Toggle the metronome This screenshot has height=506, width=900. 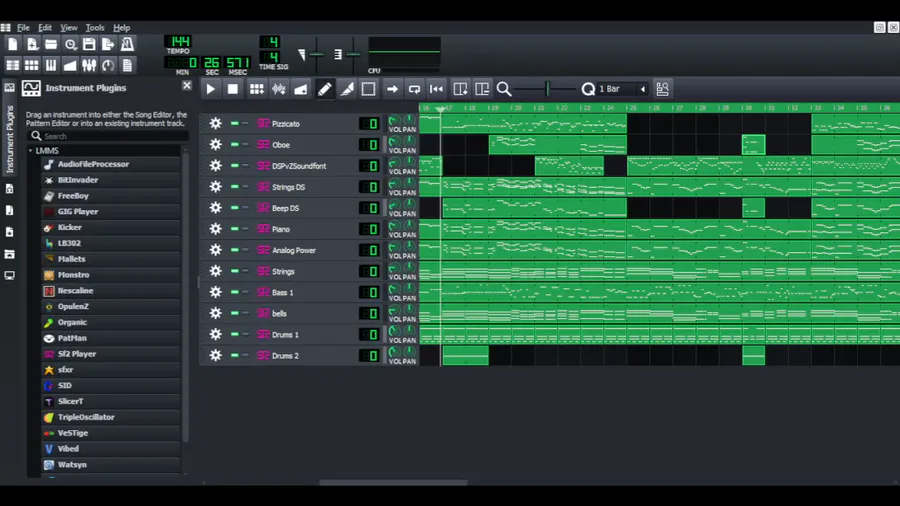click(x=127, y=44)
